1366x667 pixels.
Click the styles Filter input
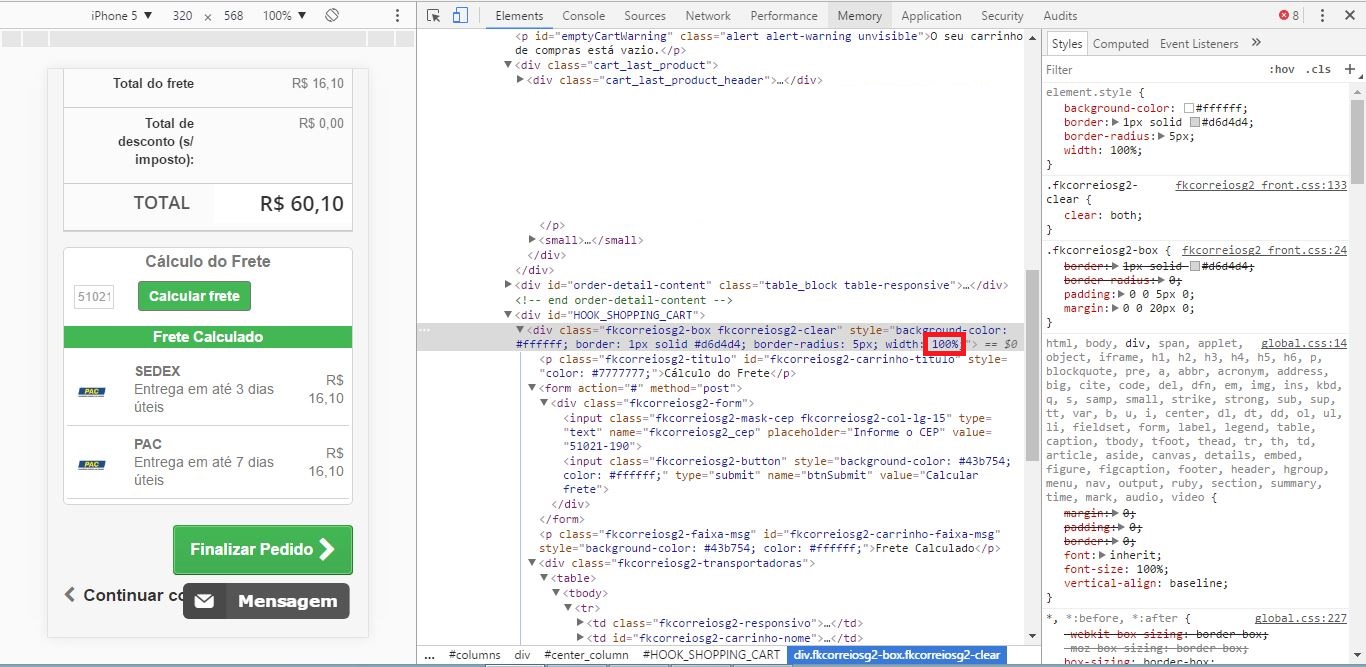coord(1150,70)
